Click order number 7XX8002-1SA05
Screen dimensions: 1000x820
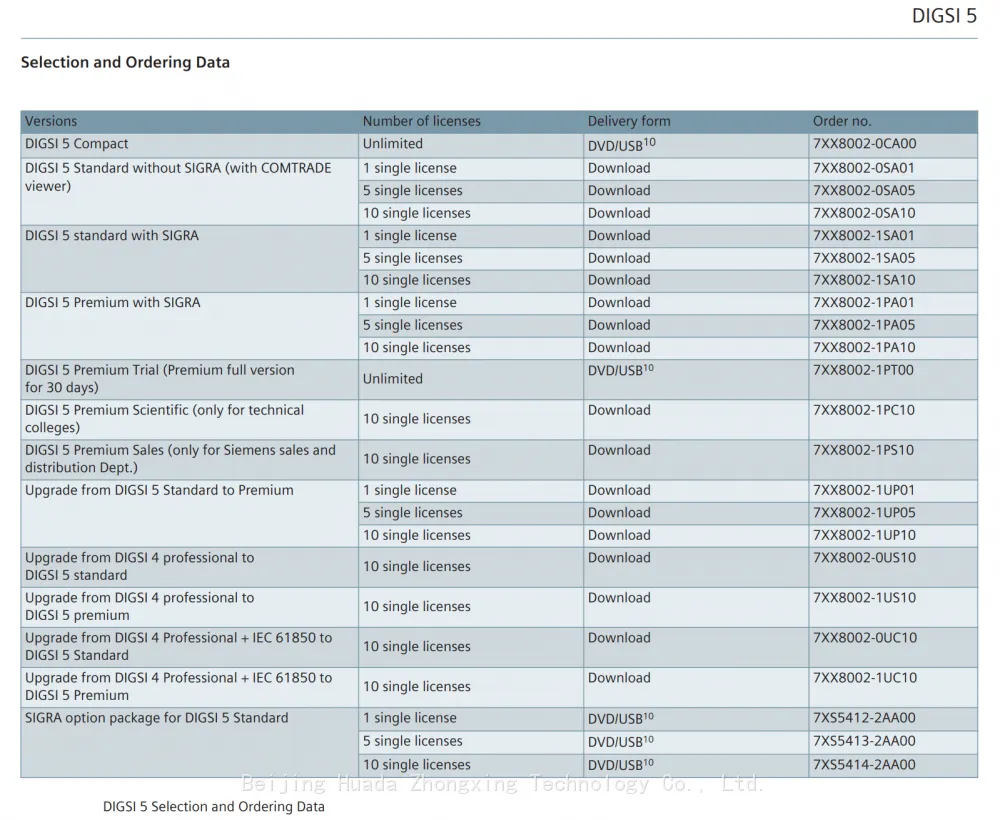tap(864, 258)
